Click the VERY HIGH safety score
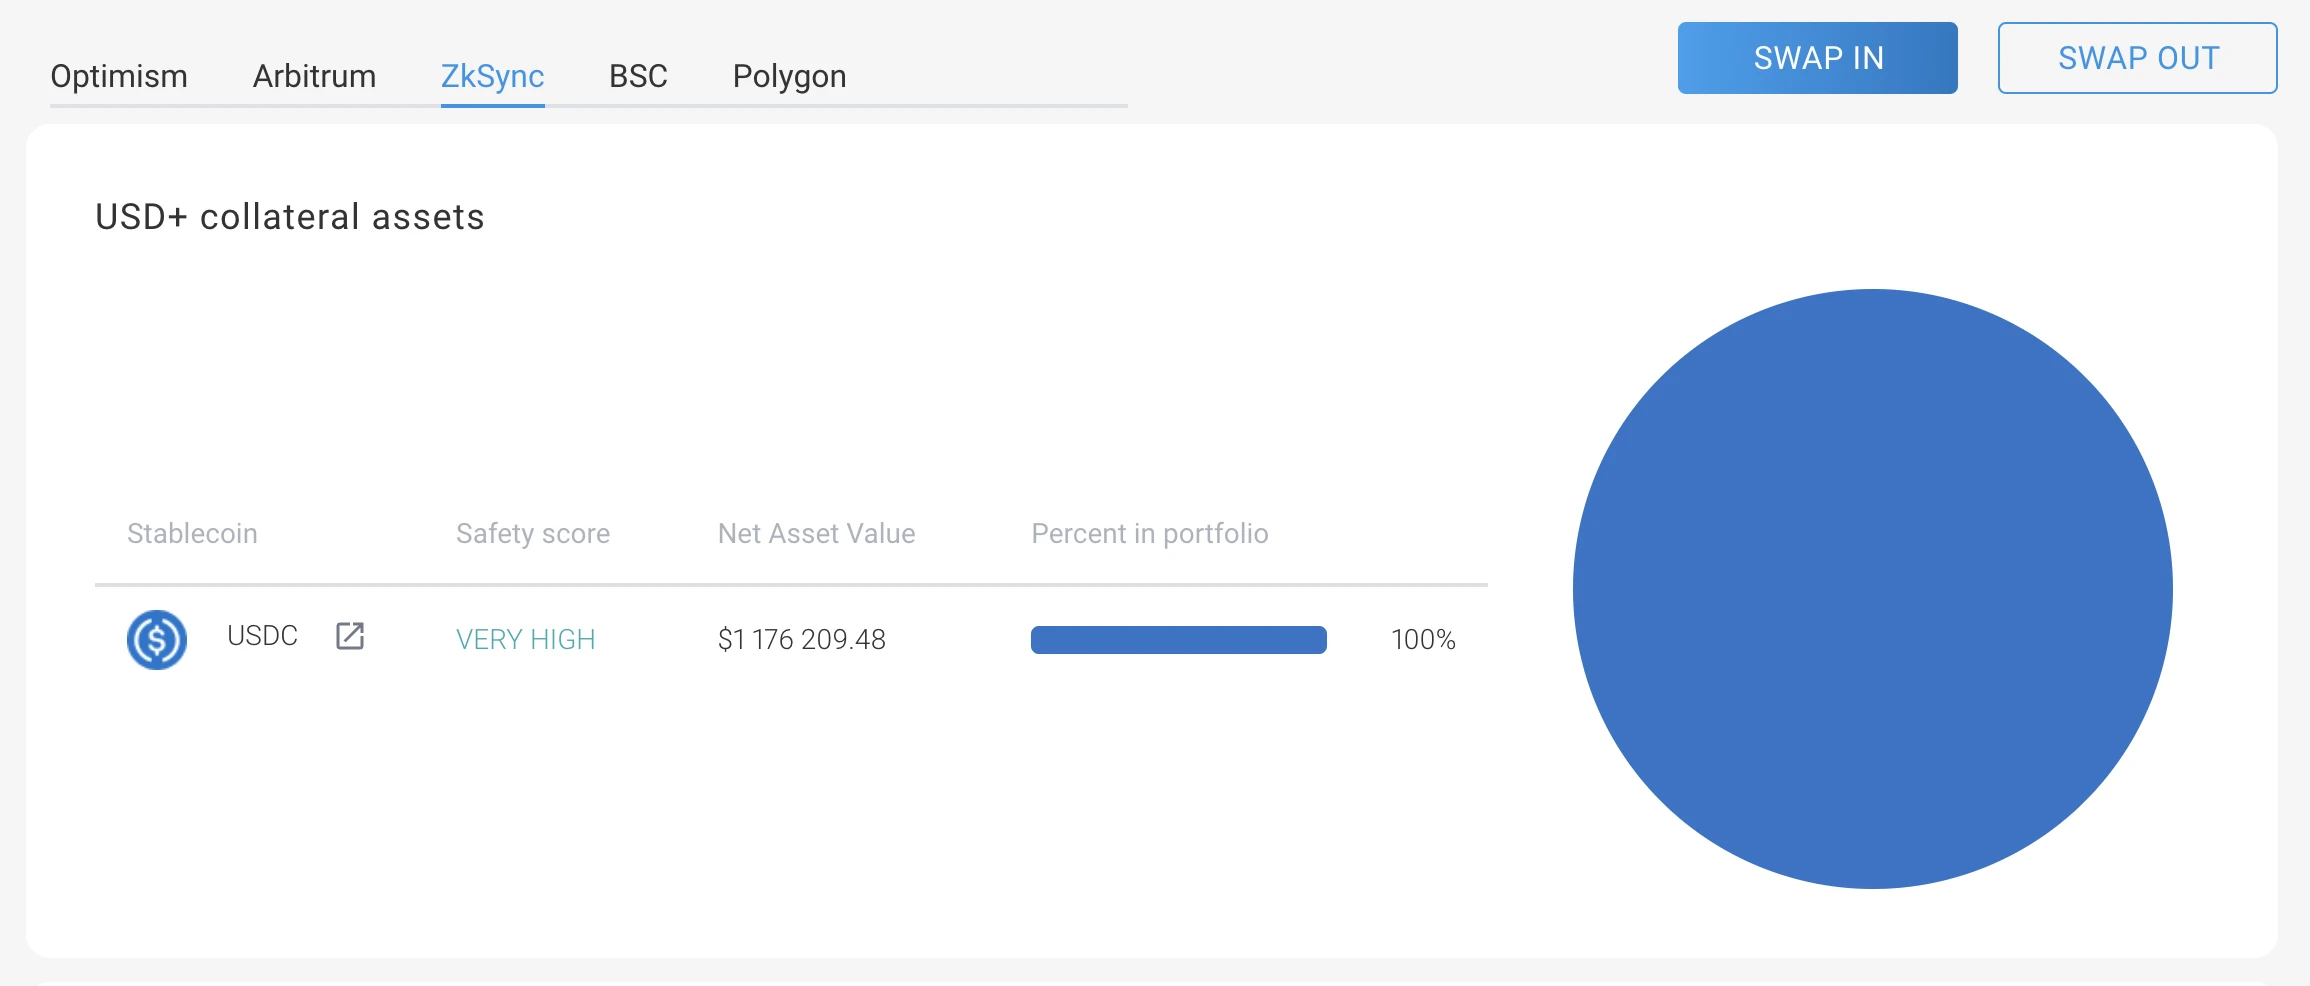 tap(525, 640)
